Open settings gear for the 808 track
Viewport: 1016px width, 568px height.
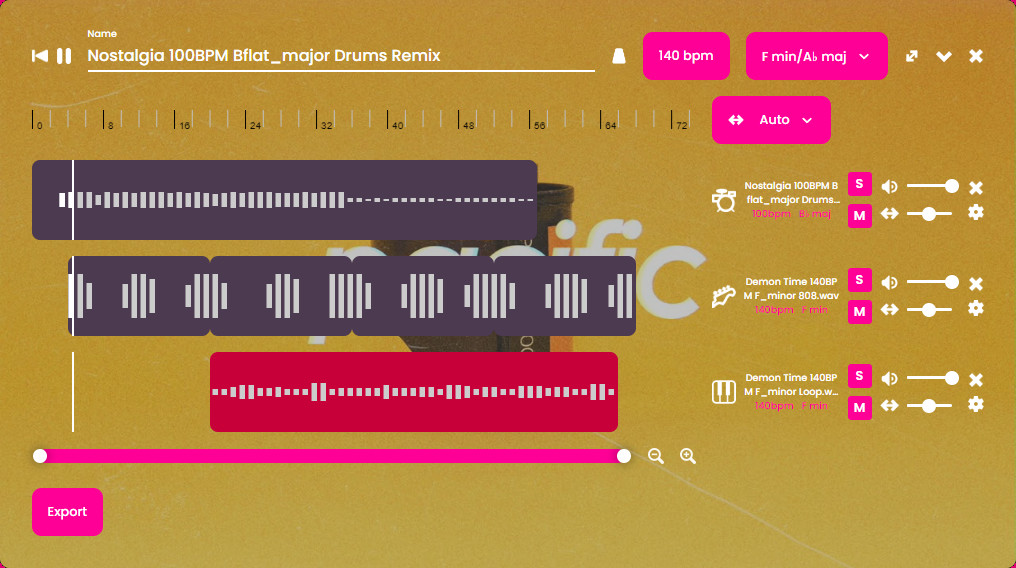pyautogui.click(x=976, y=308)
